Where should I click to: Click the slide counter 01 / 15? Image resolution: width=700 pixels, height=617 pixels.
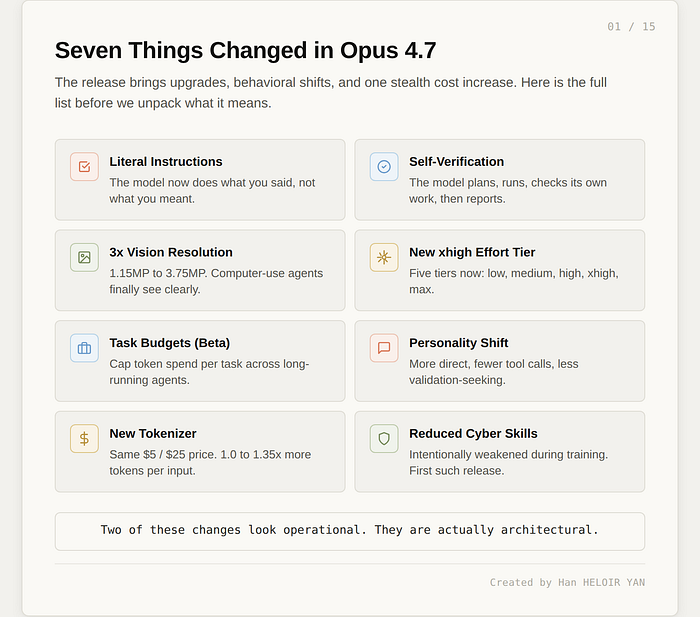631,27
